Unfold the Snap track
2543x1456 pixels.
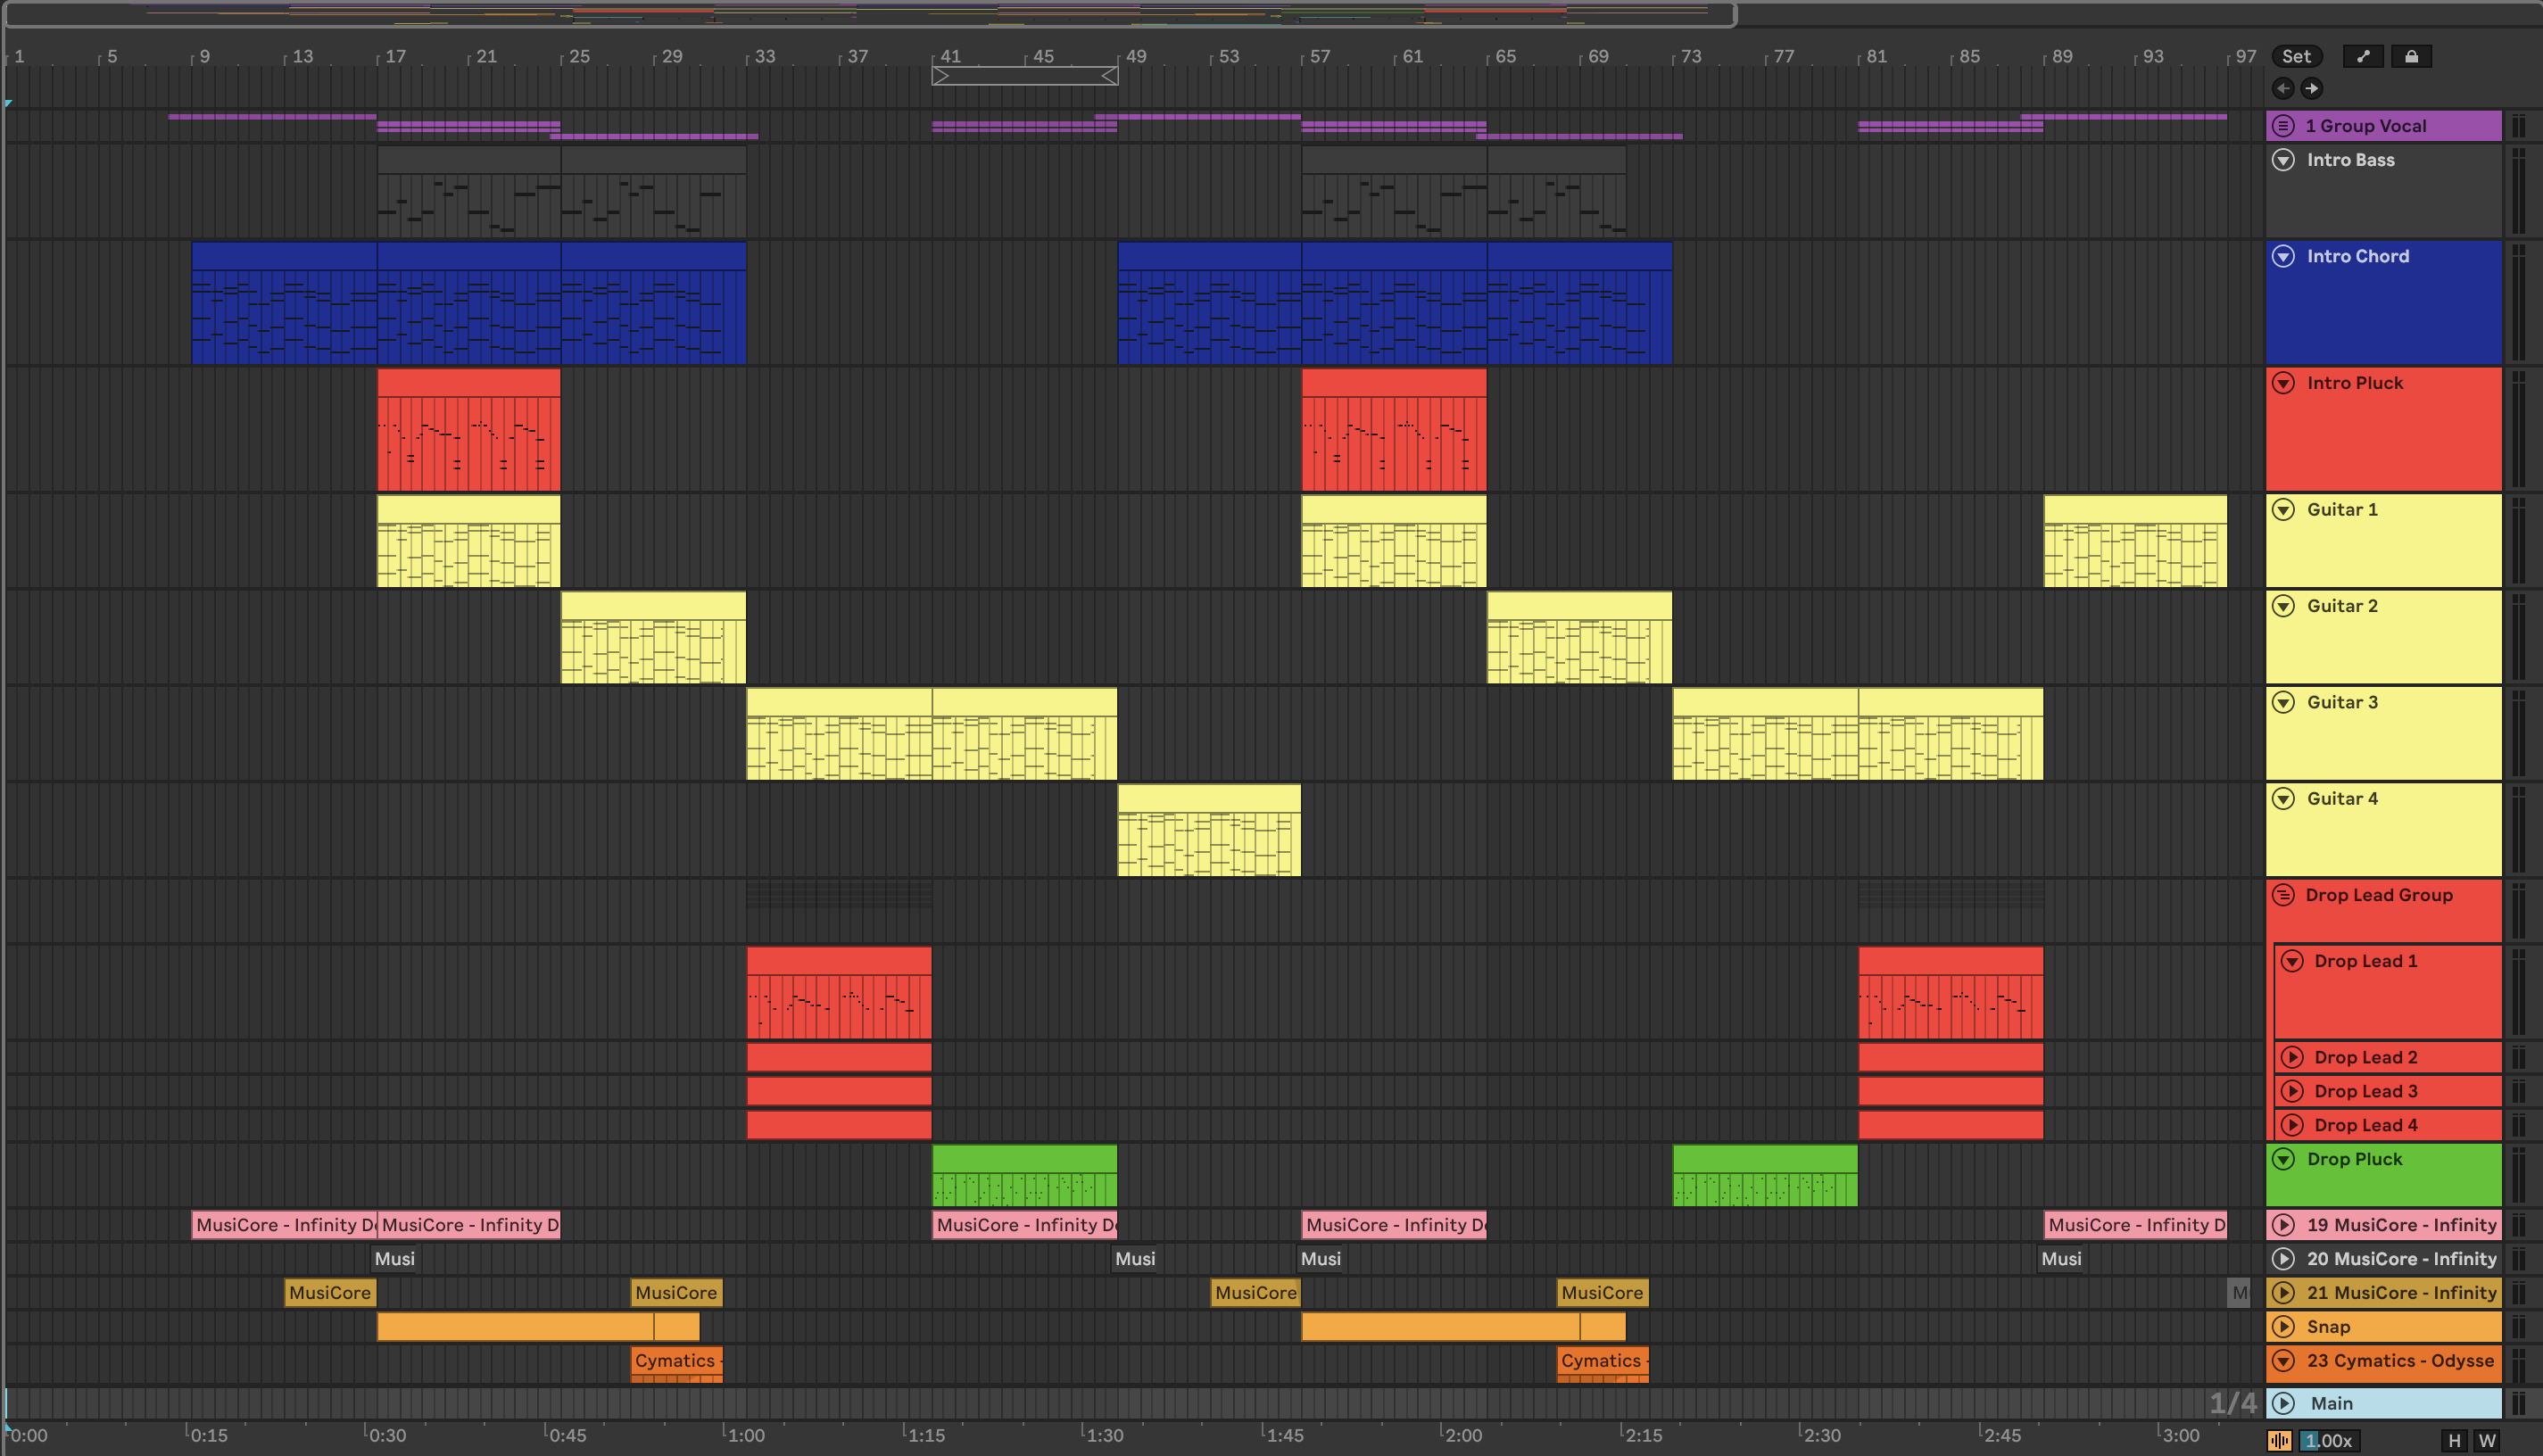tap(2283, 1327)
